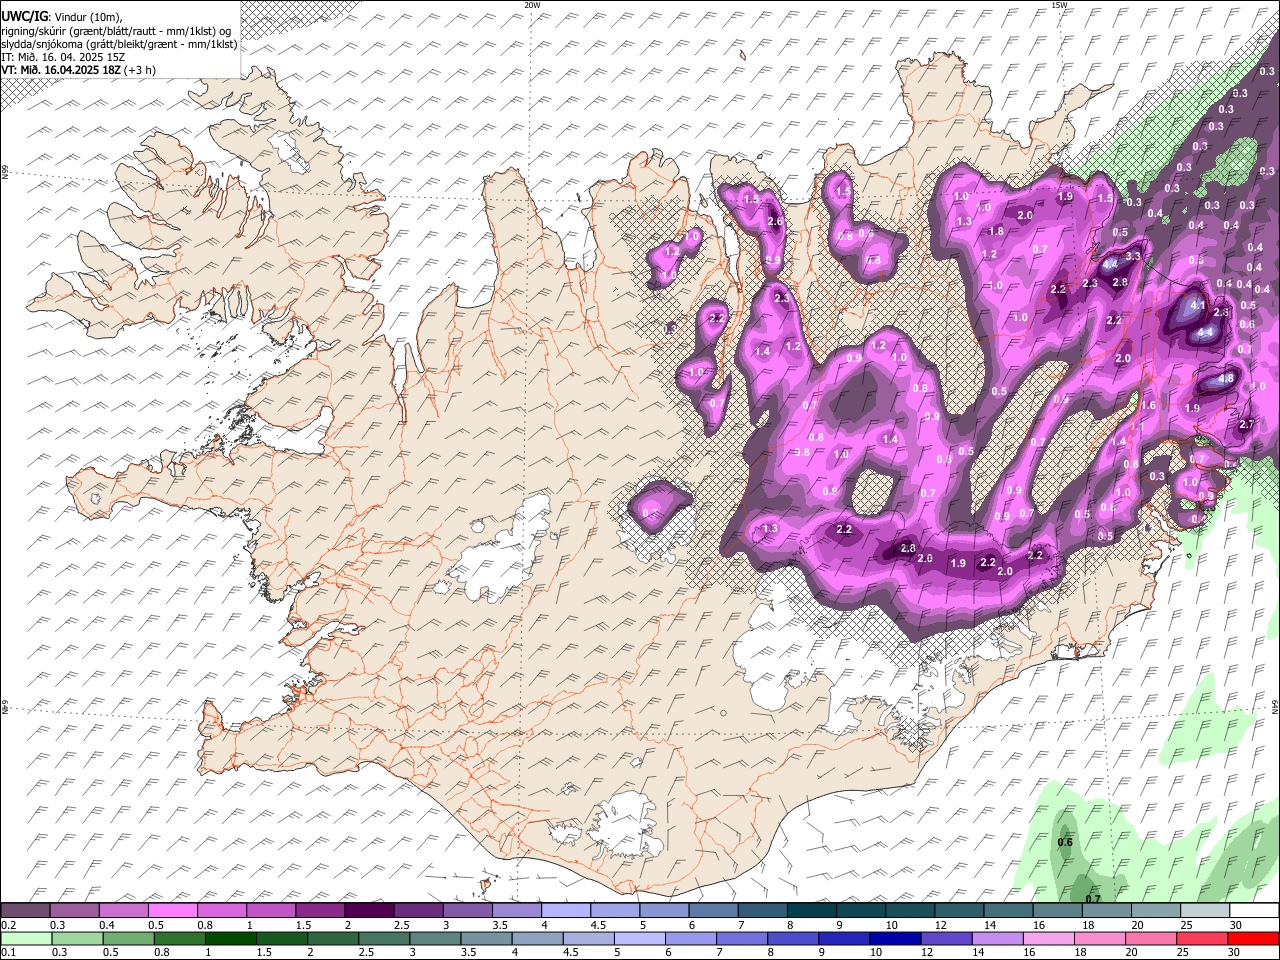
Task: Click the 0.4 label on the snow scale
Action: click(x=106, y=925)
